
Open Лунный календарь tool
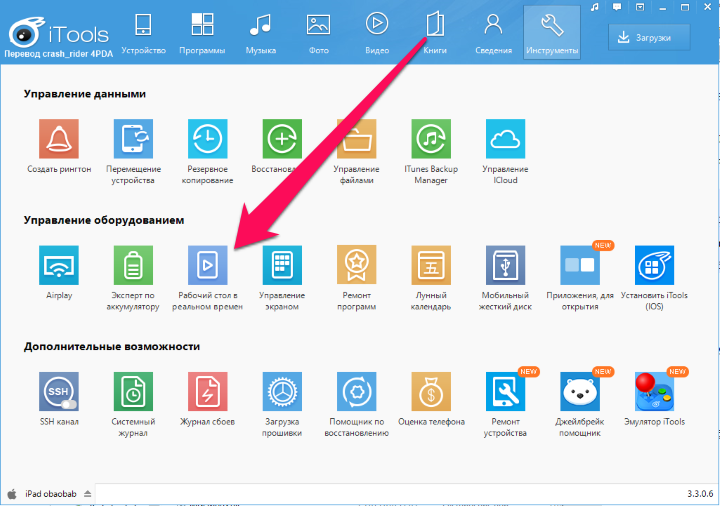(x=431, y=265)
